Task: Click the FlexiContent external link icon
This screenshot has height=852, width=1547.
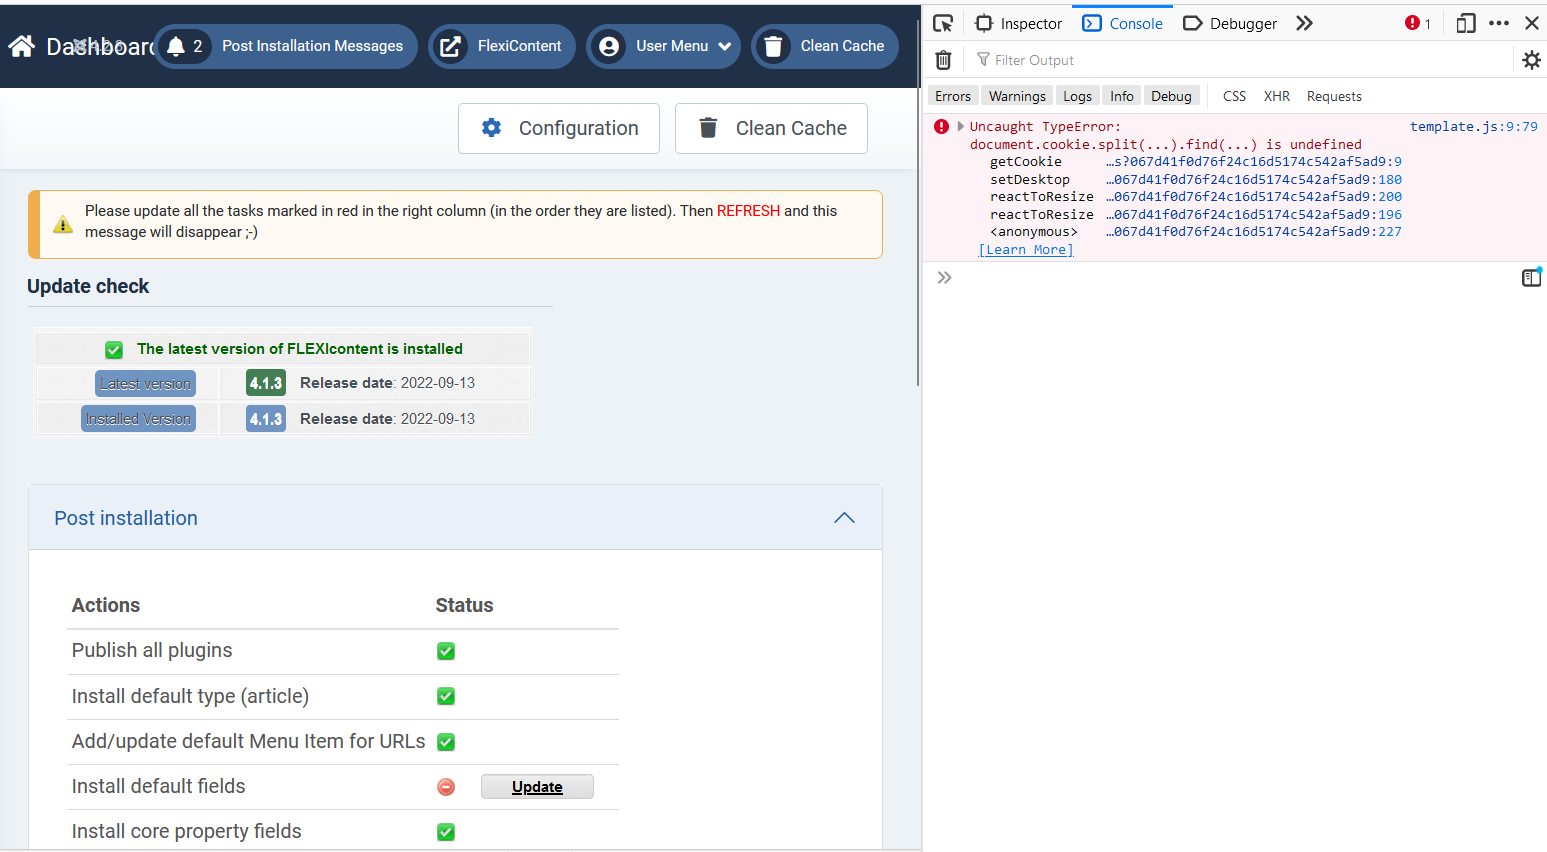Action: pos(451,46)
